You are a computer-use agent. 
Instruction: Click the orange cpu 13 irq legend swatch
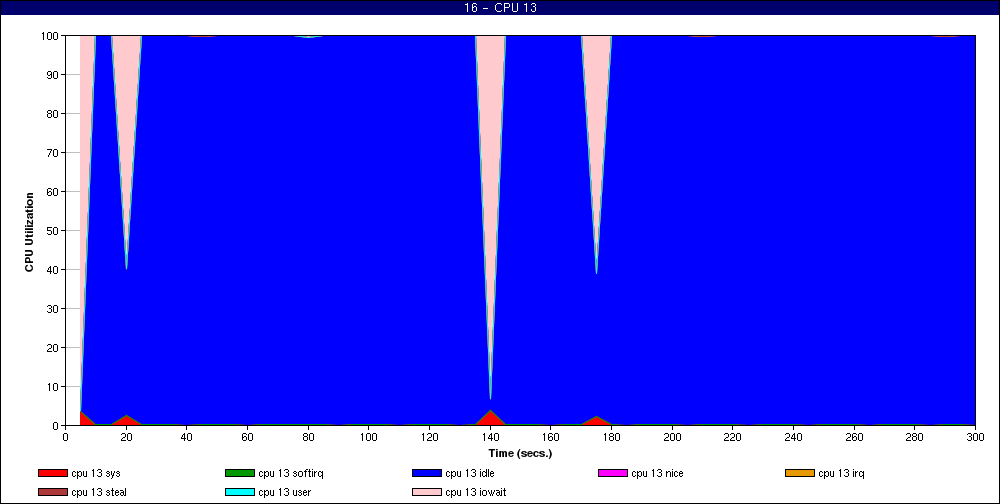pos(800,473)
